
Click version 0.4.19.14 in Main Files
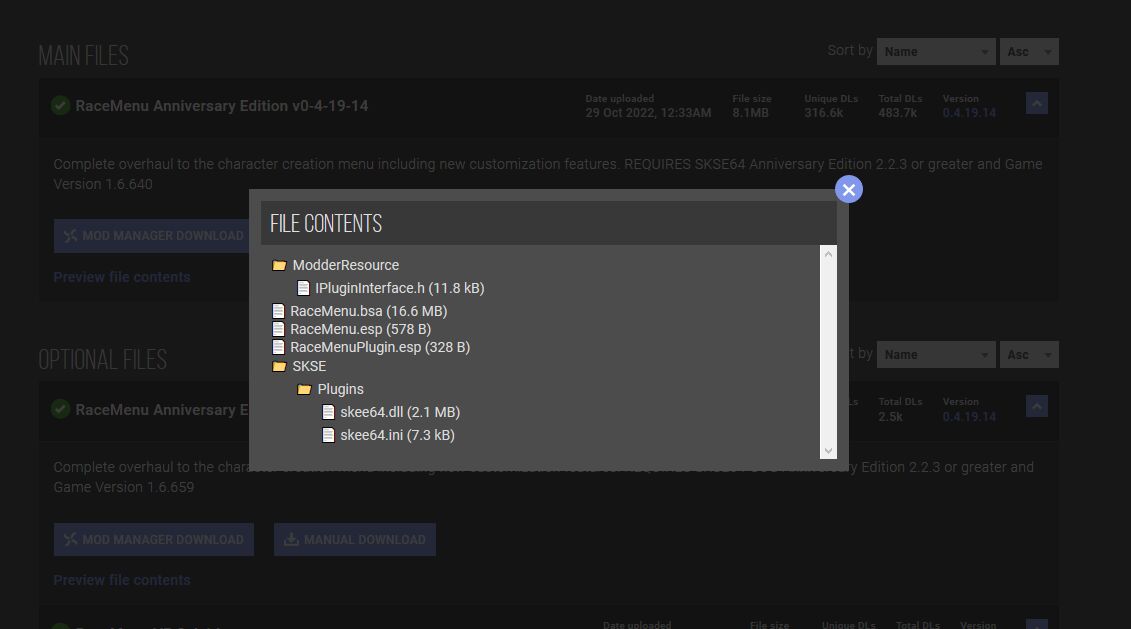[969, 113]
